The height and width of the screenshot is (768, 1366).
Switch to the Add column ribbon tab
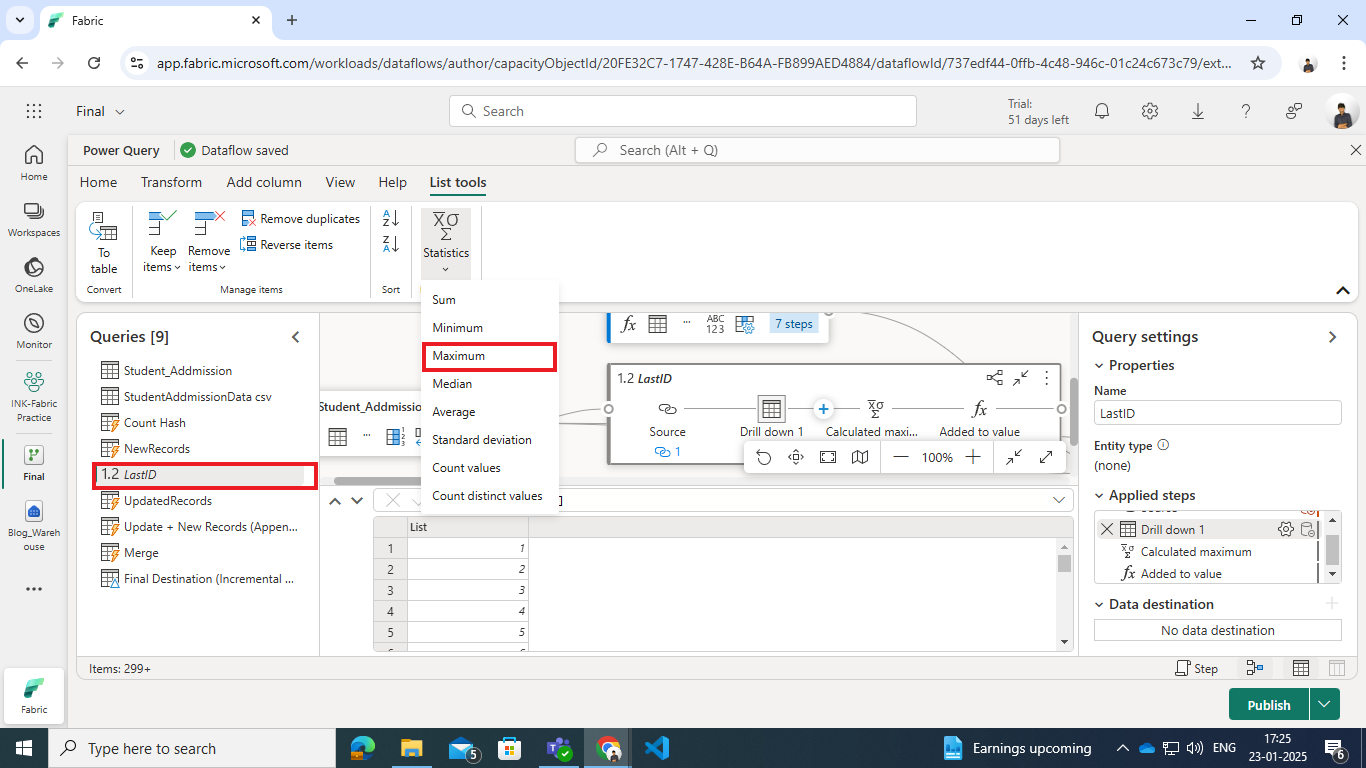point(264,182)
